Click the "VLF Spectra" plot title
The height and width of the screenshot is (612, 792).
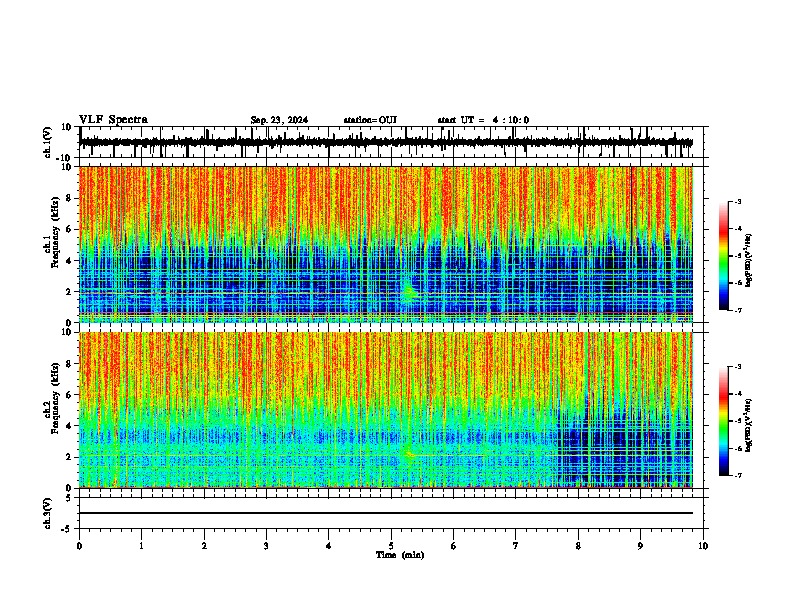(113, 120)
